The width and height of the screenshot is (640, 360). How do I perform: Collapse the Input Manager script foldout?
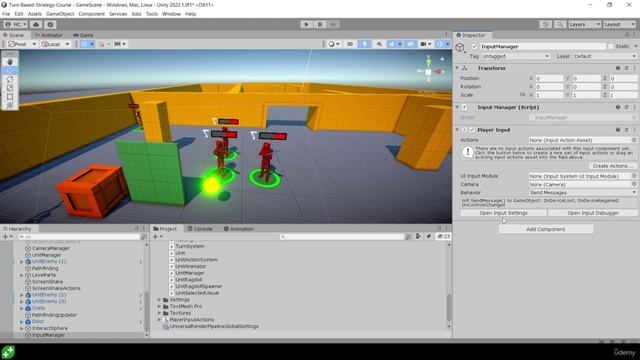pos(458,107)
